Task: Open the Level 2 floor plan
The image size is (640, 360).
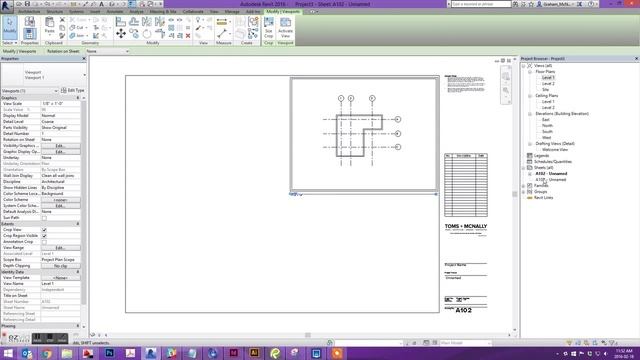Action: [x=548, y=84]
